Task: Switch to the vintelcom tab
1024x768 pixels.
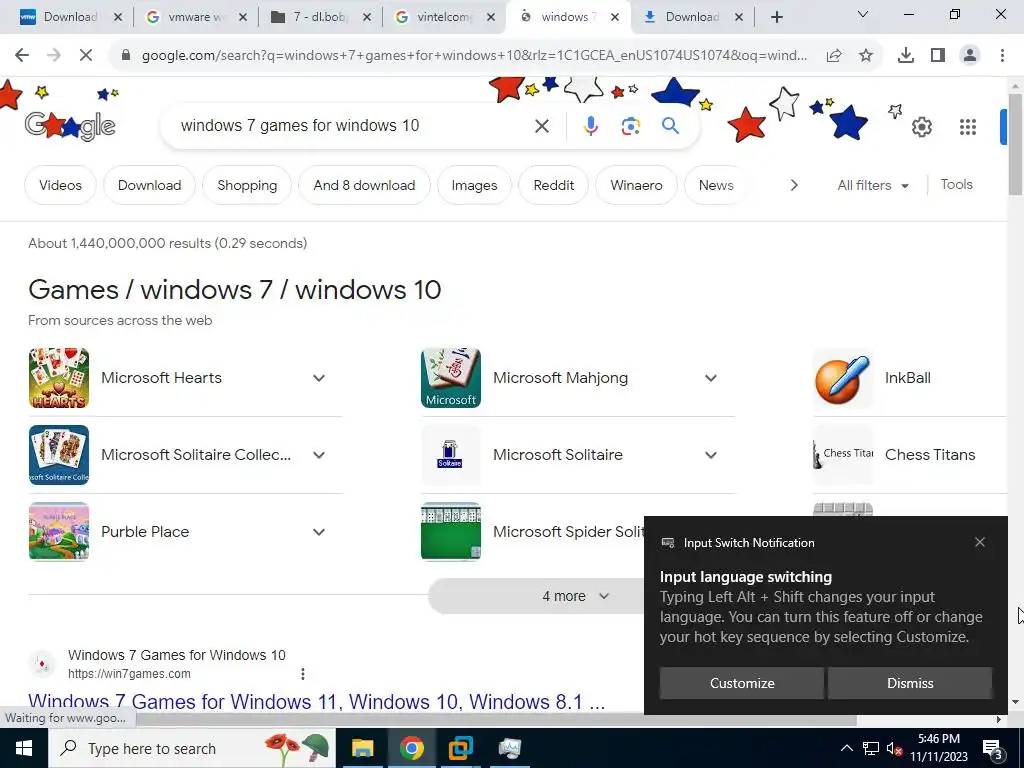Action: click(444, 17)
